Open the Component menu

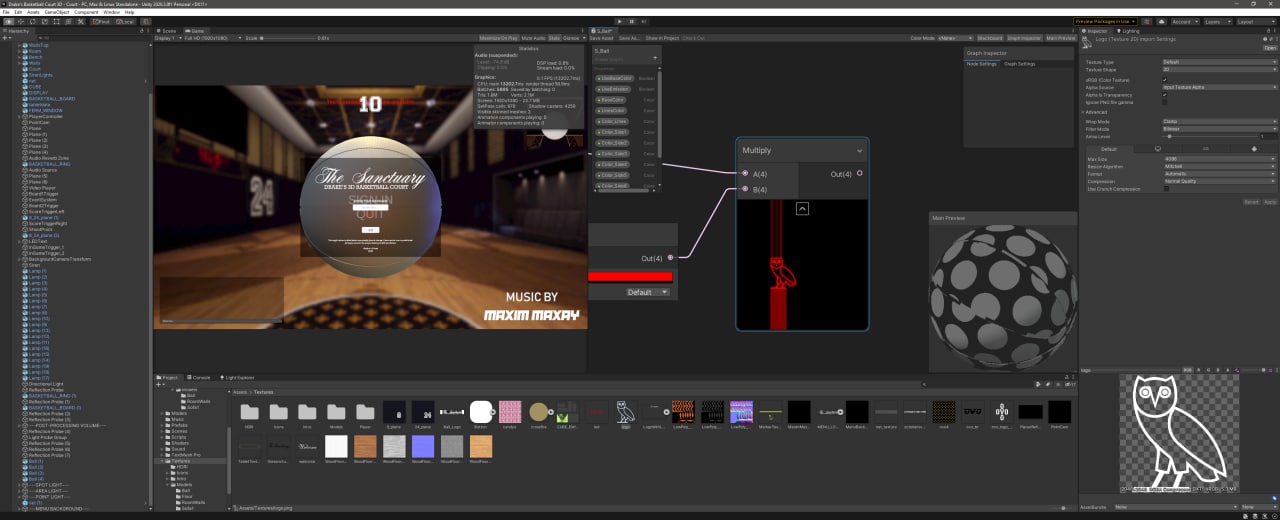[86, 12]
